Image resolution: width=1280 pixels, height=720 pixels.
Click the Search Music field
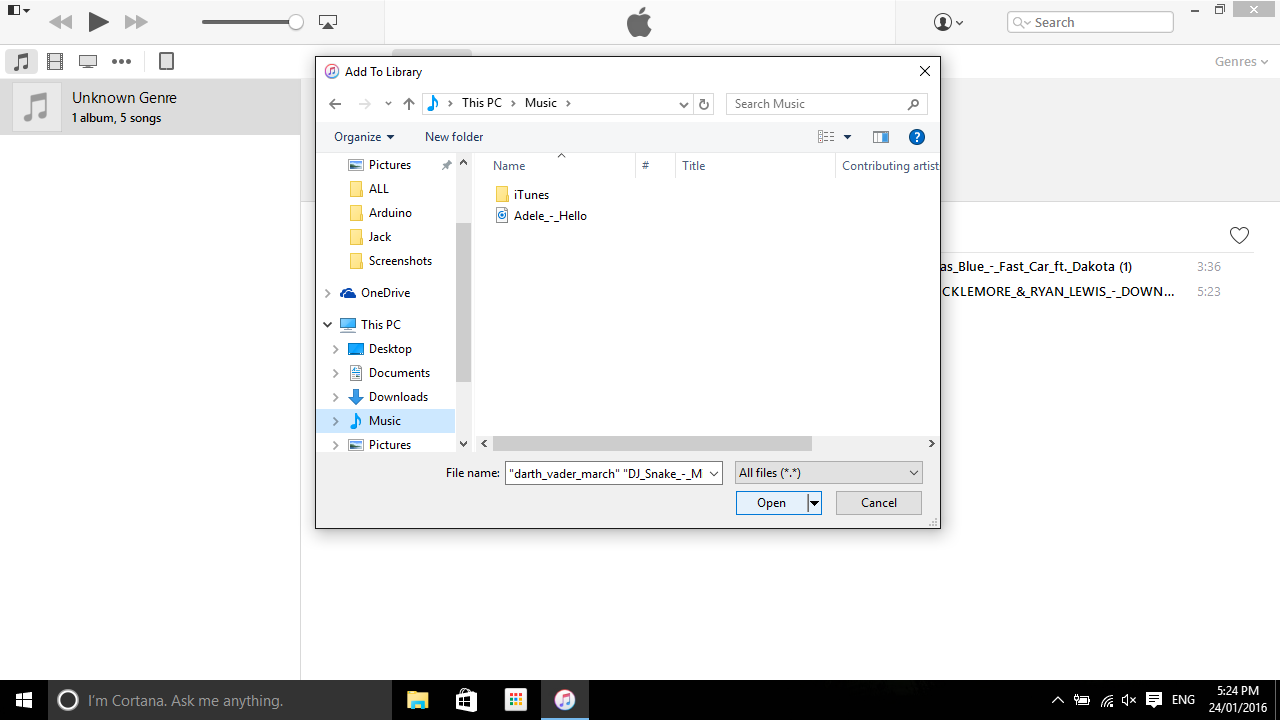click(827, 104)
